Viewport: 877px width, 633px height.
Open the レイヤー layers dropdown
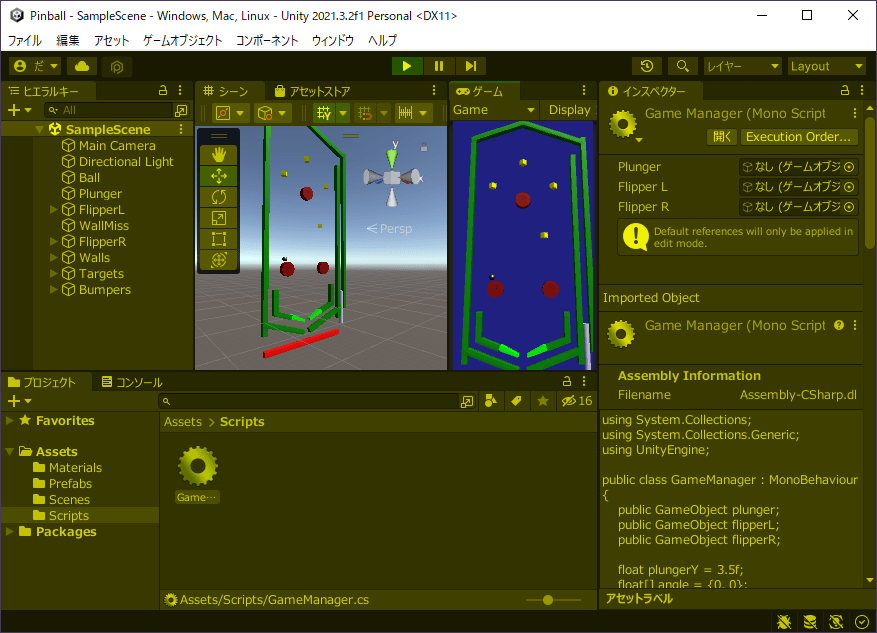[742, 67]
